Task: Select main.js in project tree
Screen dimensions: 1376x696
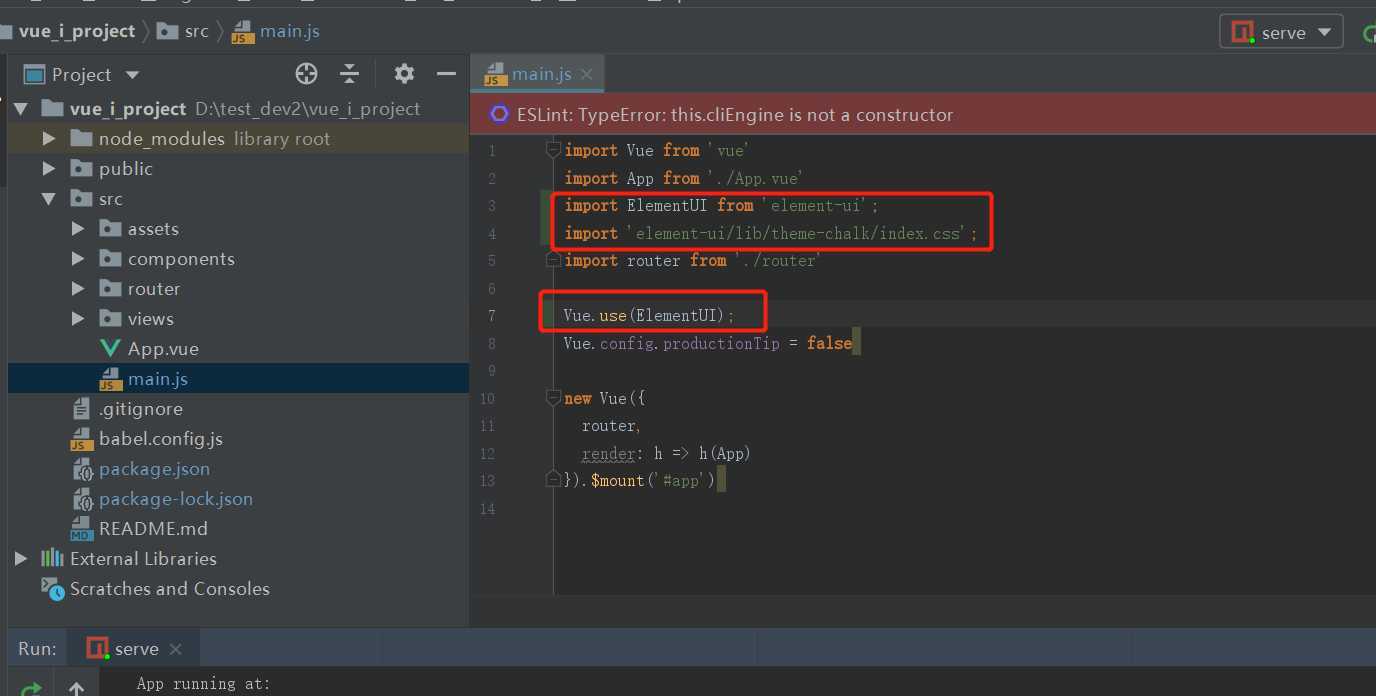Action: pyautogui.click(x=158, y=379)
